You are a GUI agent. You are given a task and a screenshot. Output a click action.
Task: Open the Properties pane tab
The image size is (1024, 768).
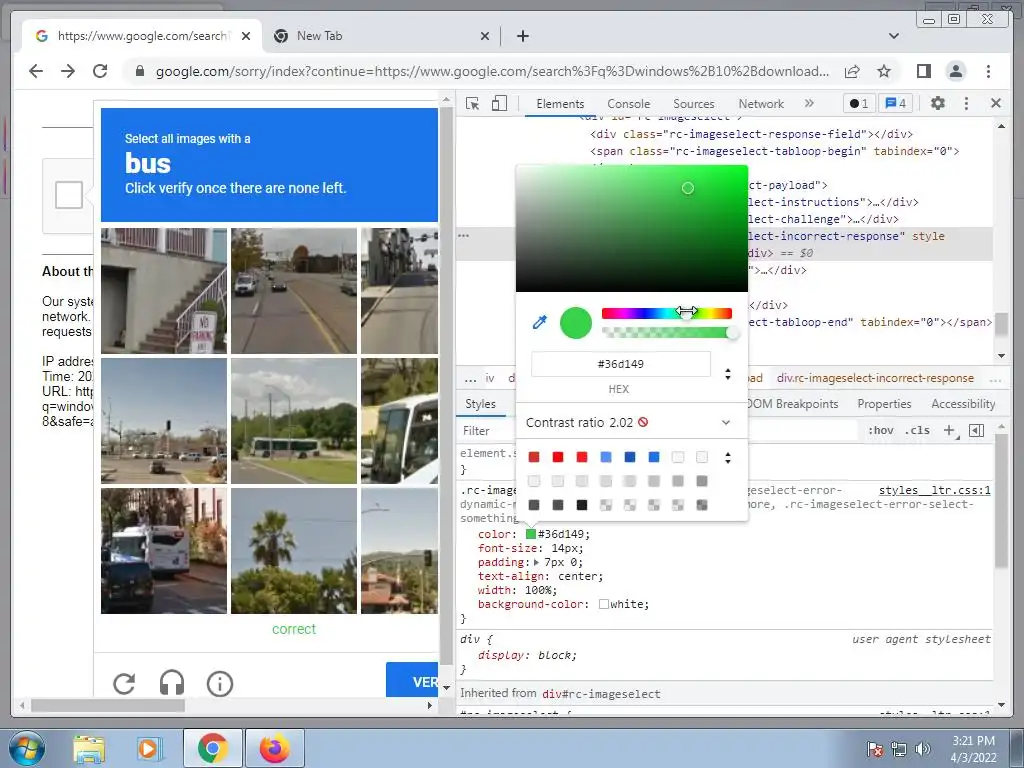(x=884, y=404)
